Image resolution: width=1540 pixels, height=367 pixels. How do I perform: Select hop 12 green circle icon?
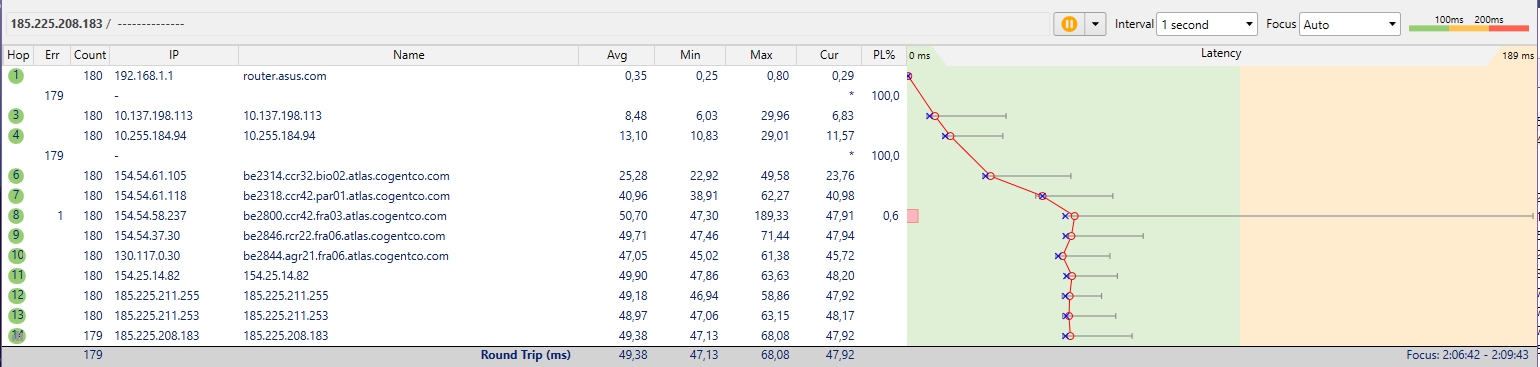pos(16,295)
